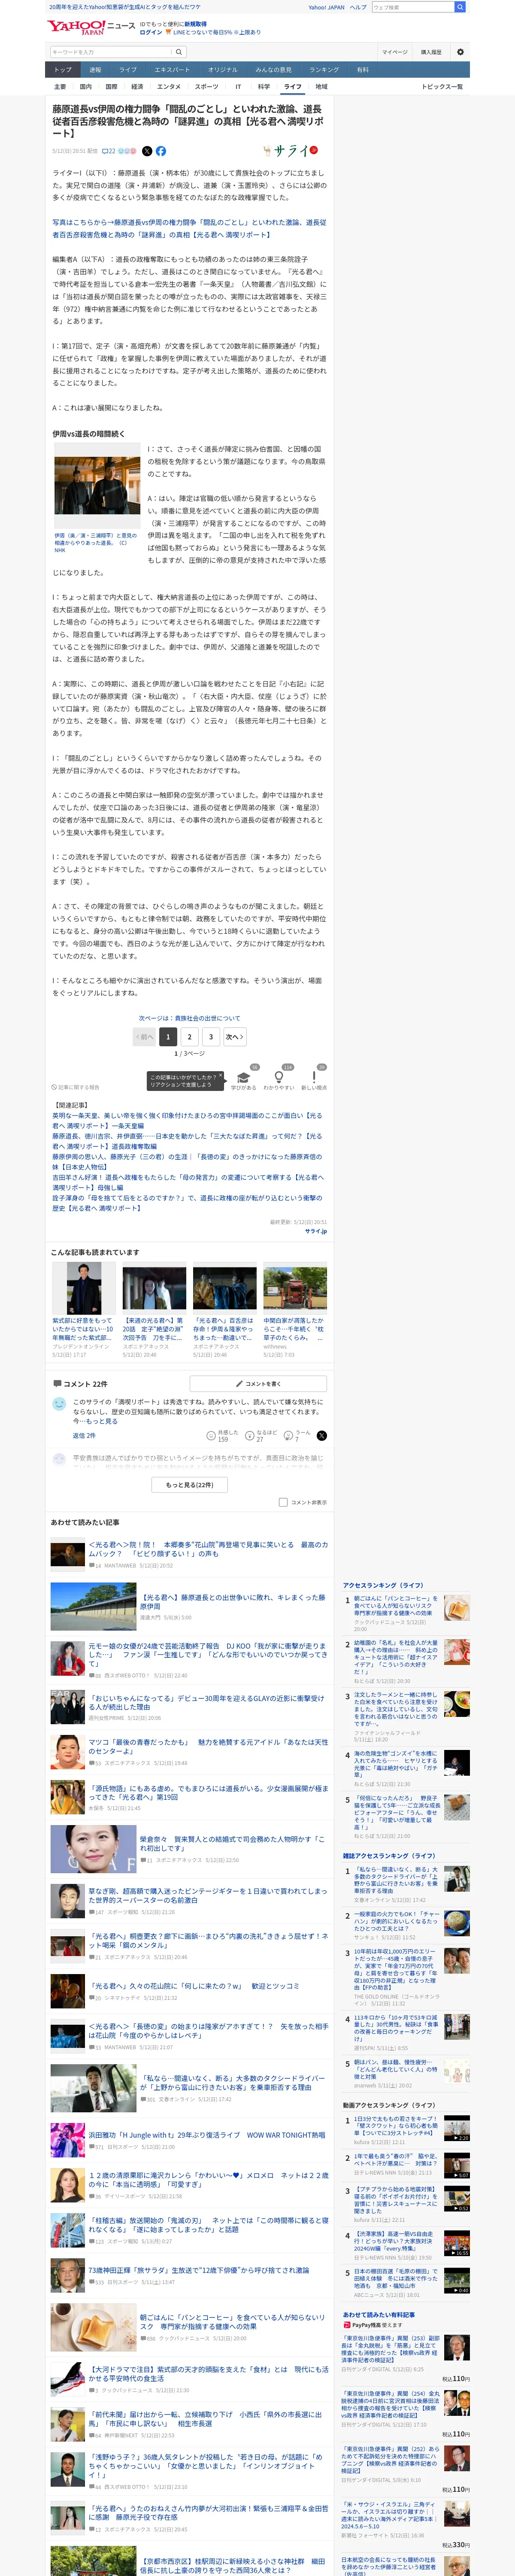Click 記事に関する報告 report icon link
Viewport: 515px width, 2576px height.
click(76, 1087)
